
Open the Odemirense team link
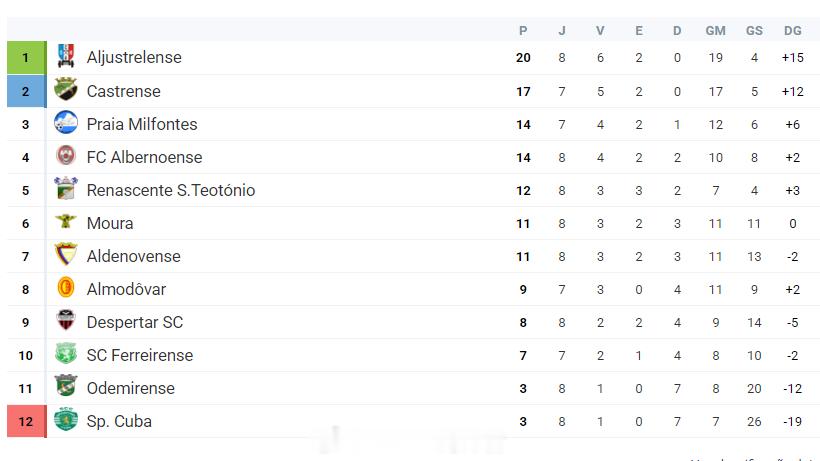pyautogui.click(x=131, y=388)
